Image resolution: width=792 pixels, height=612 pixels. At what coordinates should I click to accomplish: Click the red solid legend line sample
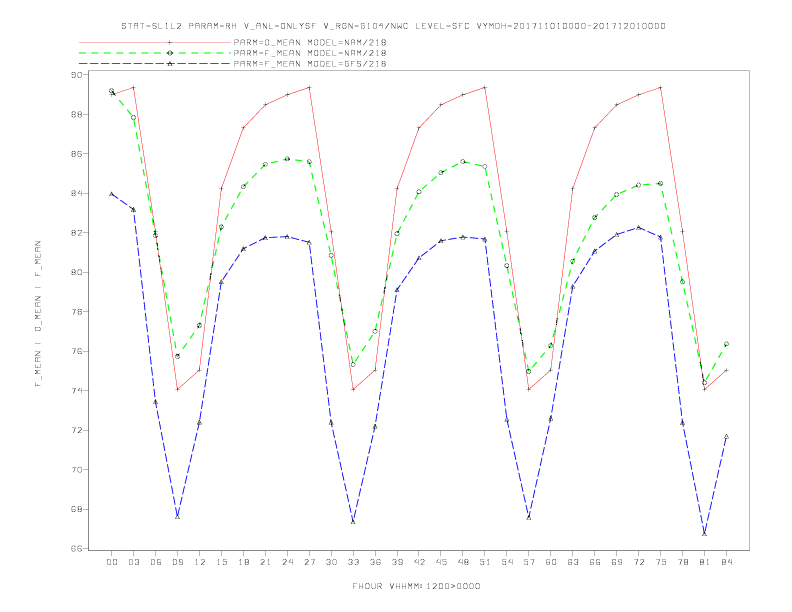point(155,42)
